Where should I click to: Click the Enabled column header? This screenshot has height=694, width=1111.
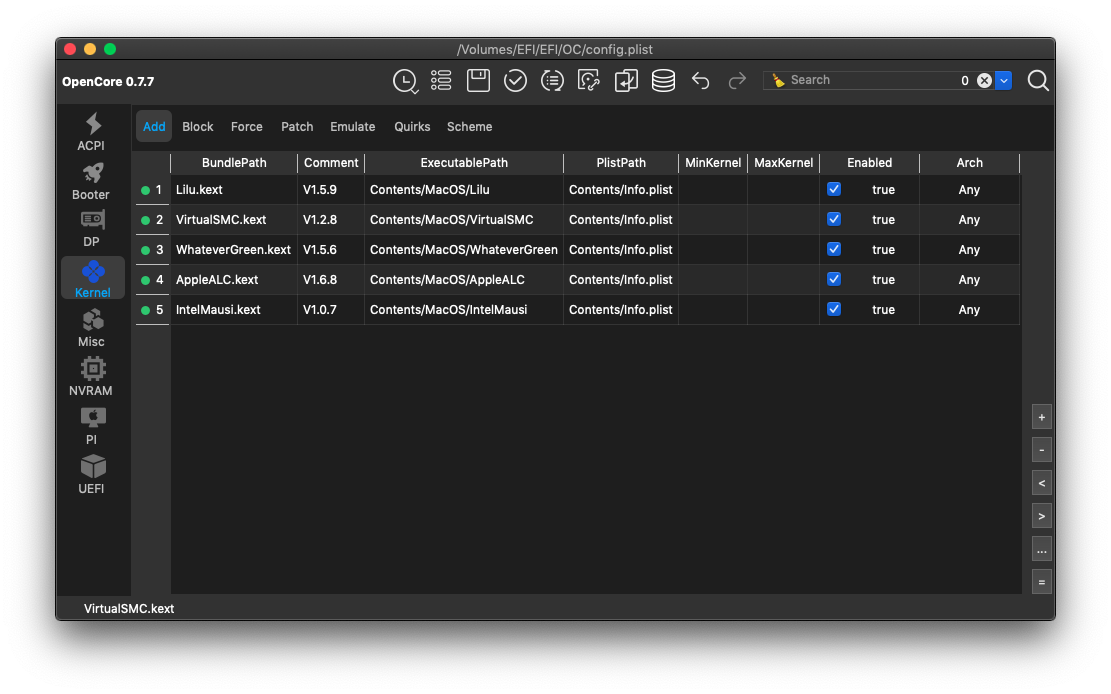click(x=869, y=163)
